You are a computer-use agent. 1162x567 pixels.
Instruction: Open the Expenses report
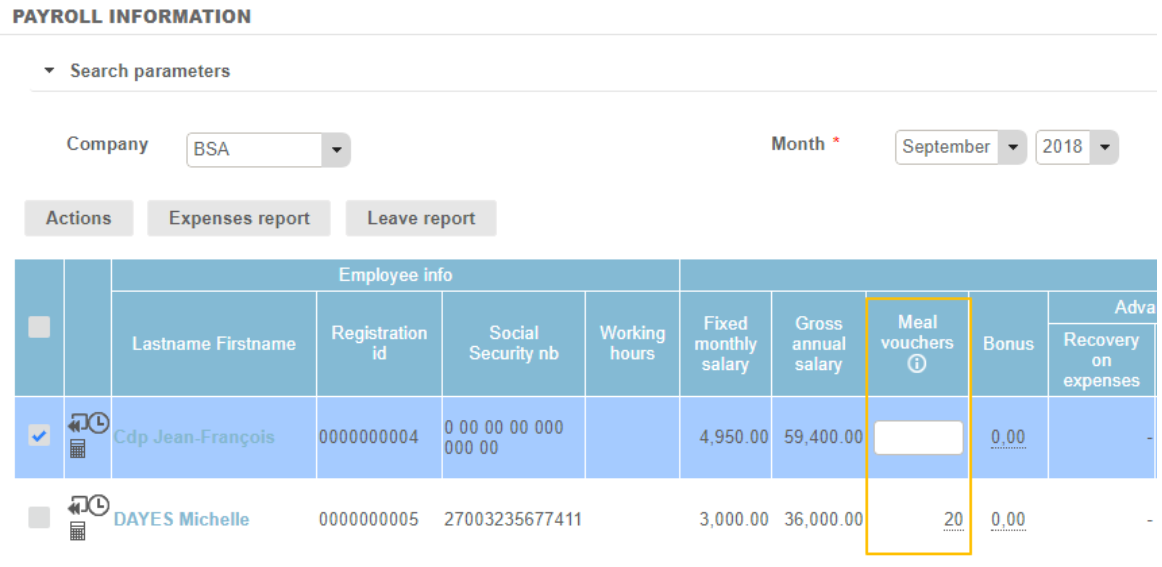(239, 218)
